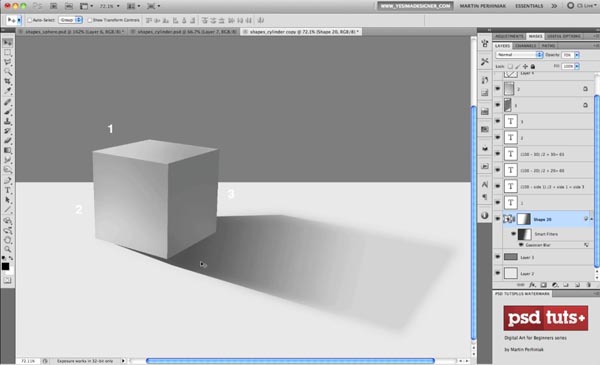Hide Layer 3 visibility eye
Viewport: 600px width, 365px height.
(497, 257)
